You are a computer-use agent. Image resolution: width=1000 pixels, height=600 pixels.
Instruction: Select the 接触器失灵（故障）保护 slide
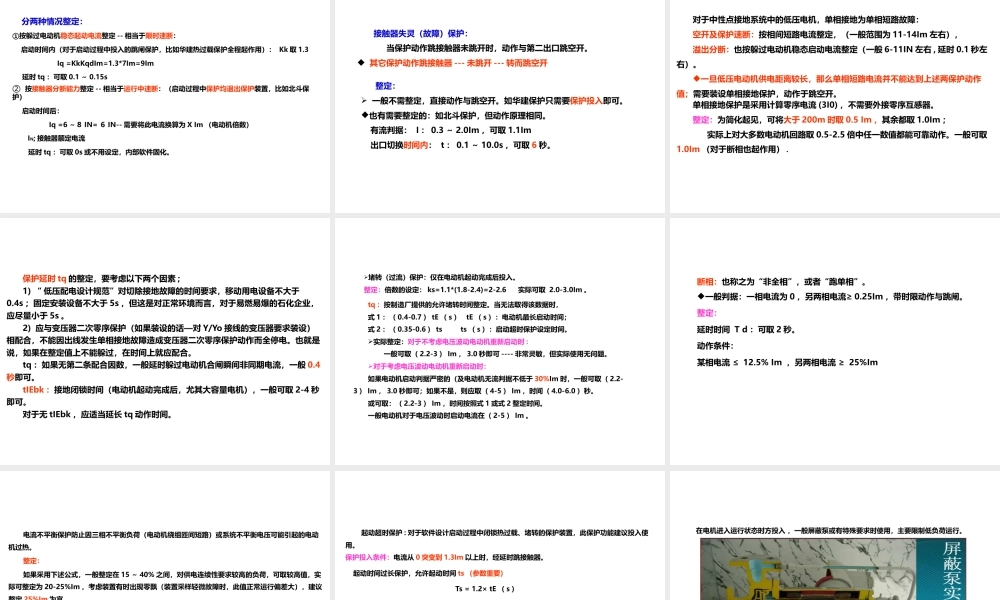click(499, 106)
